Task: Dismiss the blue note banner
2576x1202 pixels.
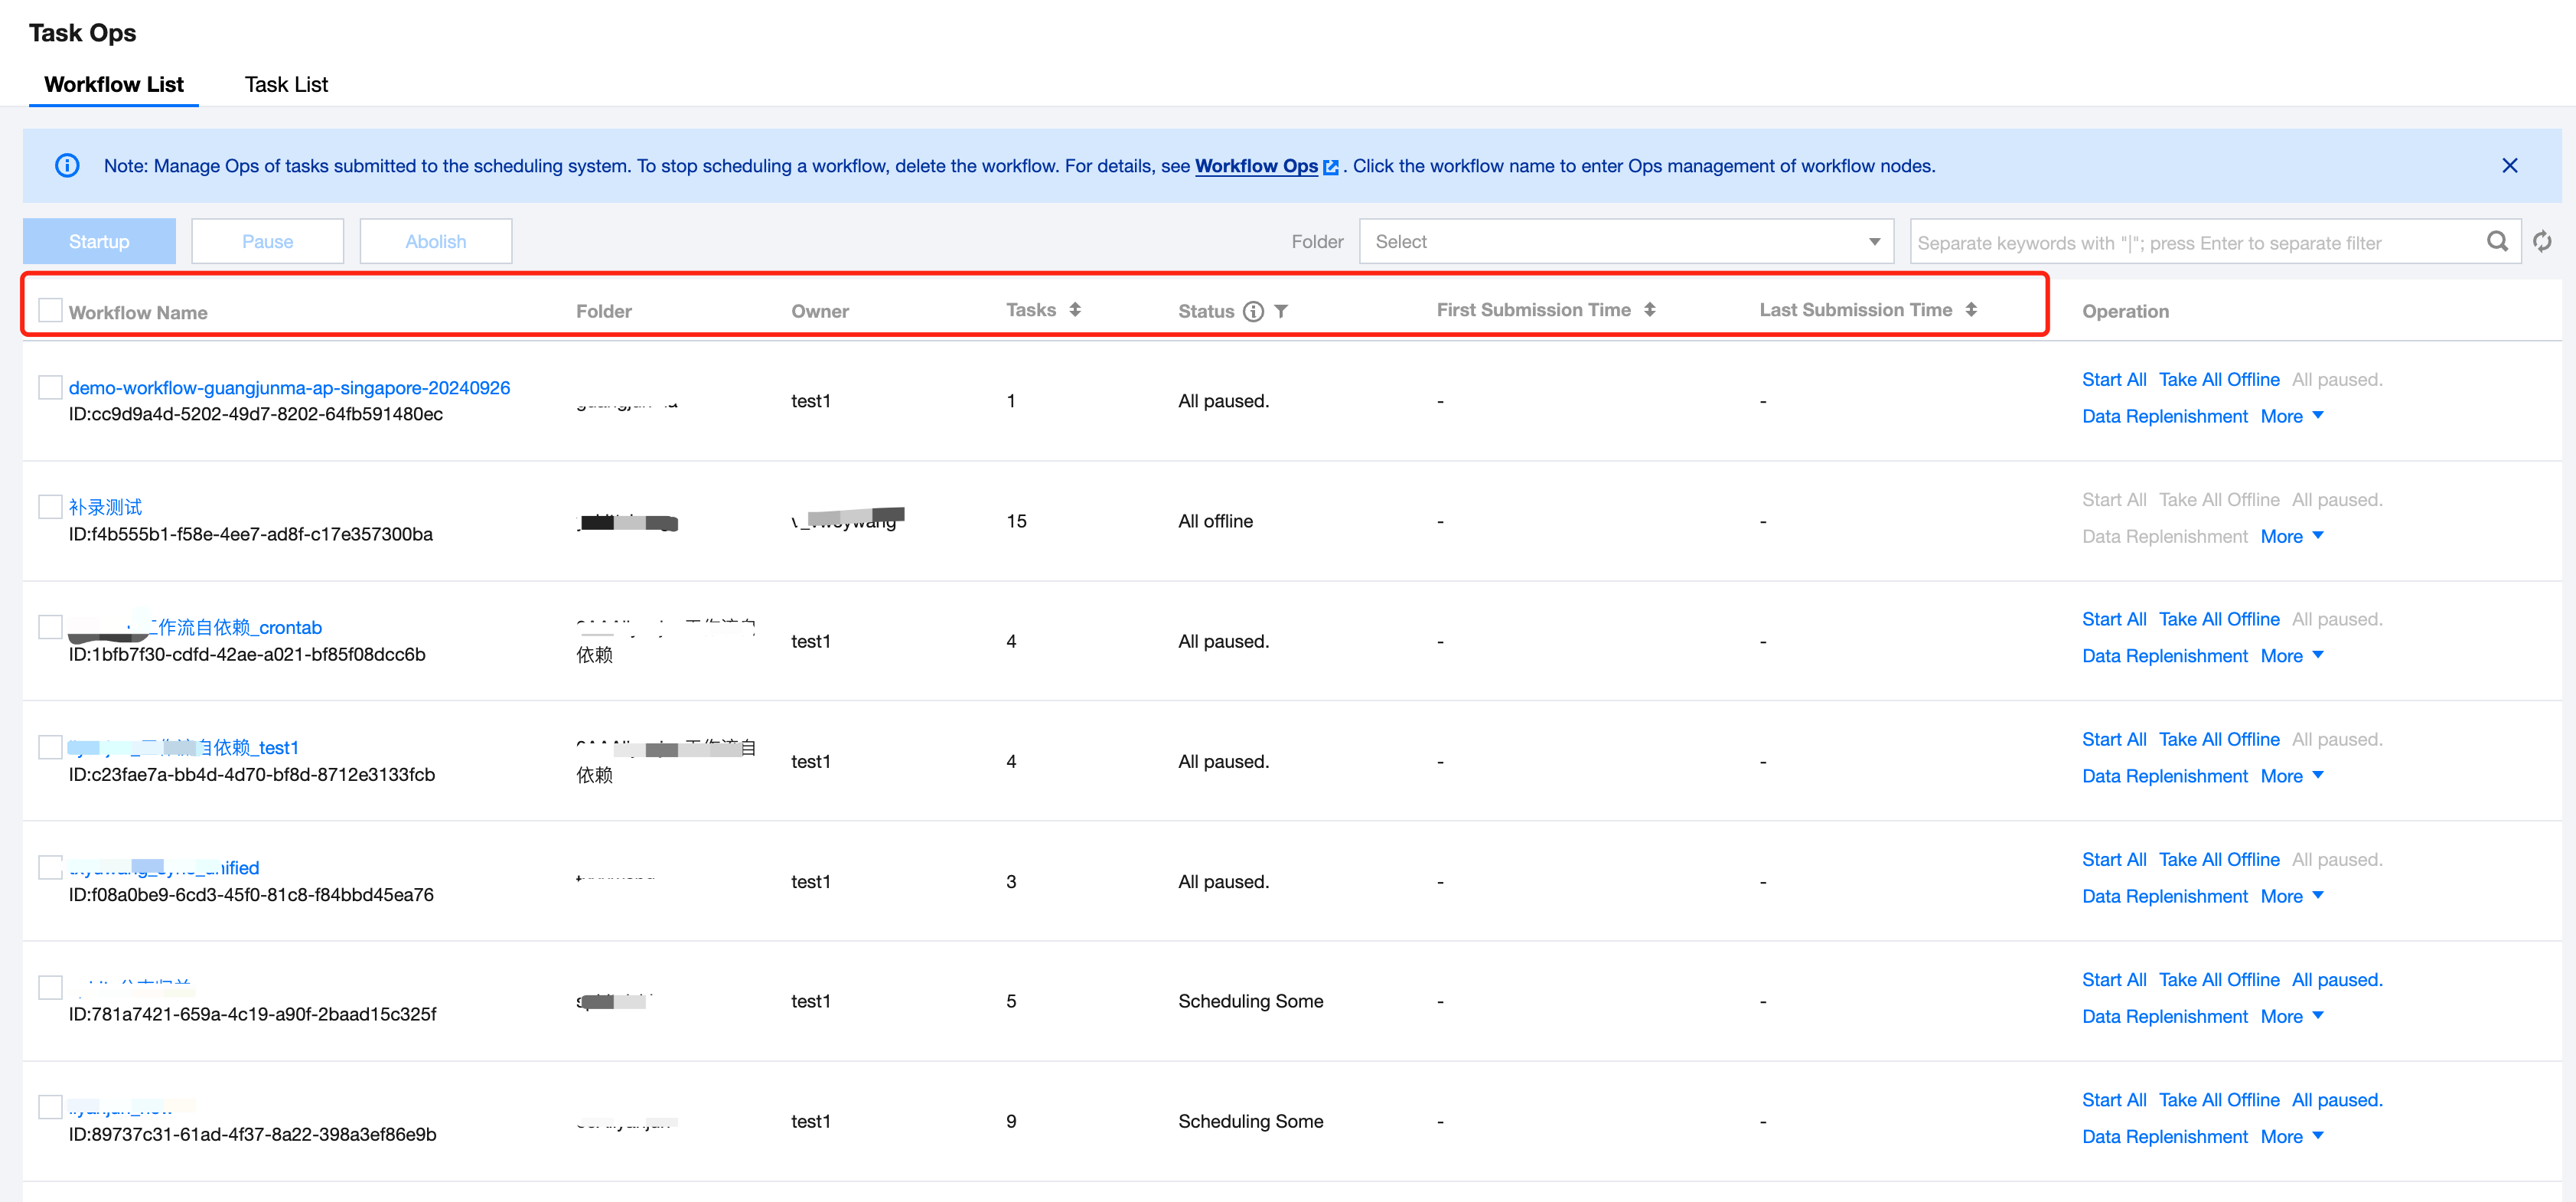Action: pyautogui.click(x=2510, y=165)
